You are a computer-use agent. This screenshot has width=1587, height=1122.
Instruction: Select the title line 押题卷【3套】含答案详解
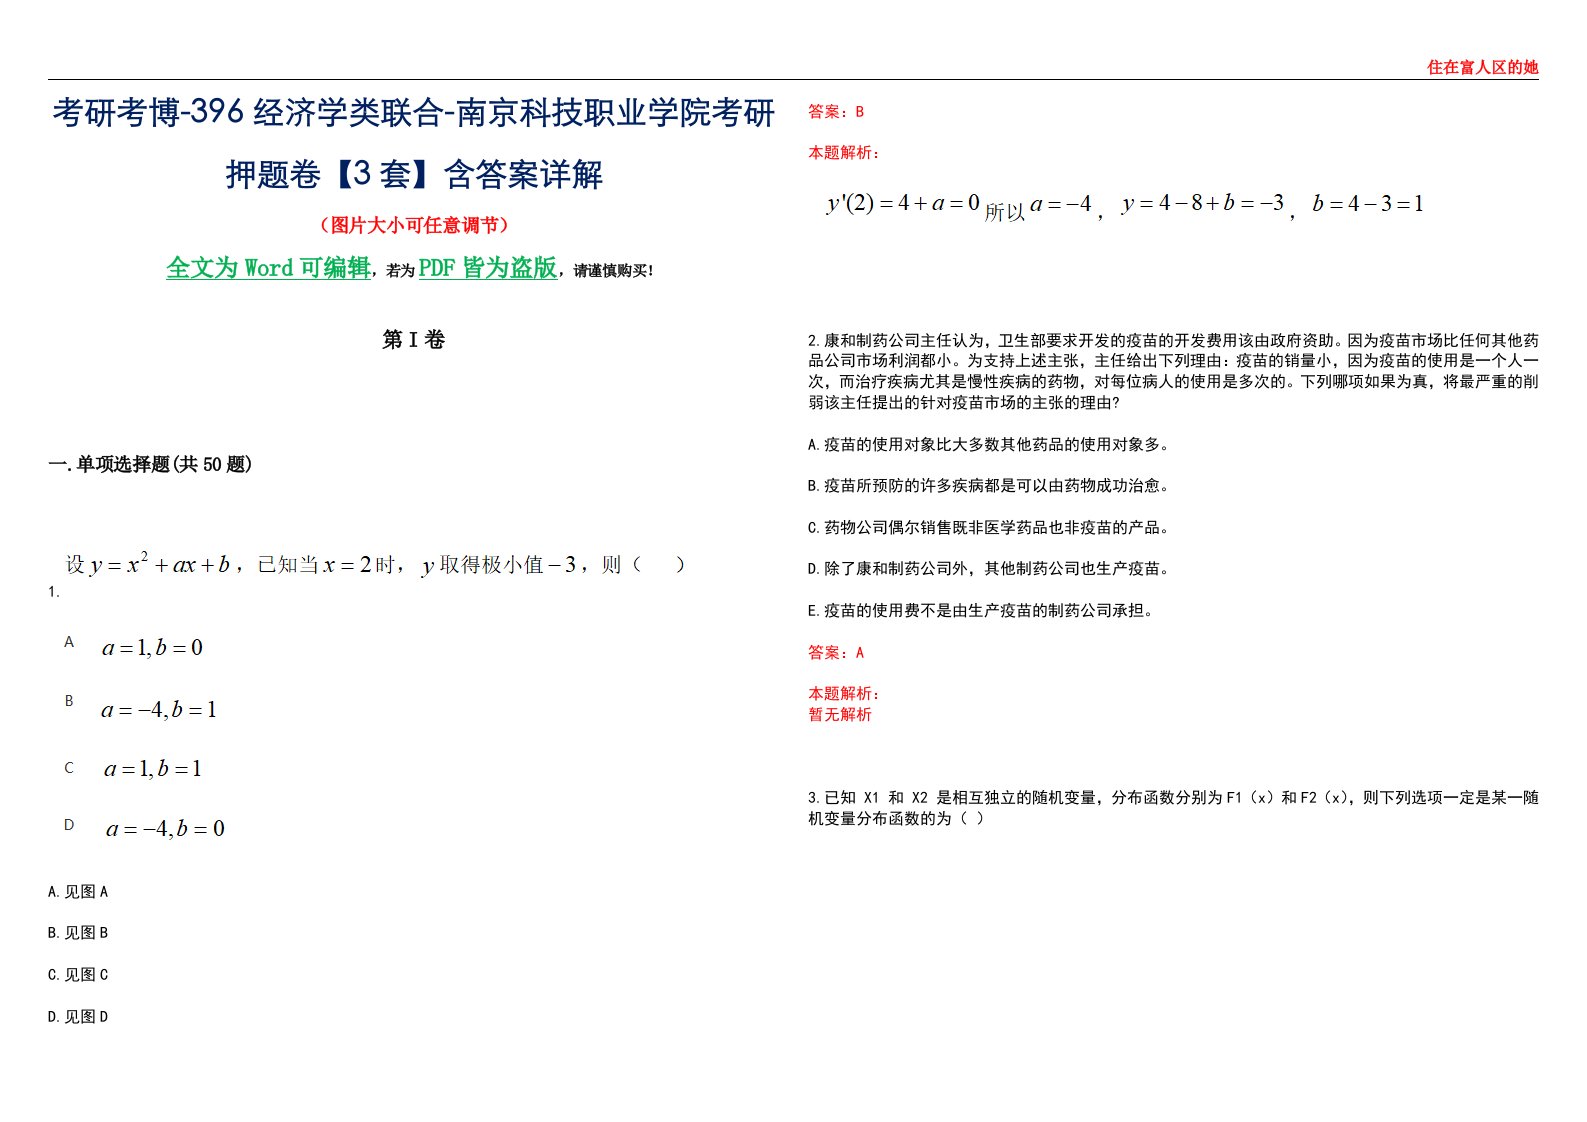coord(414,175)
